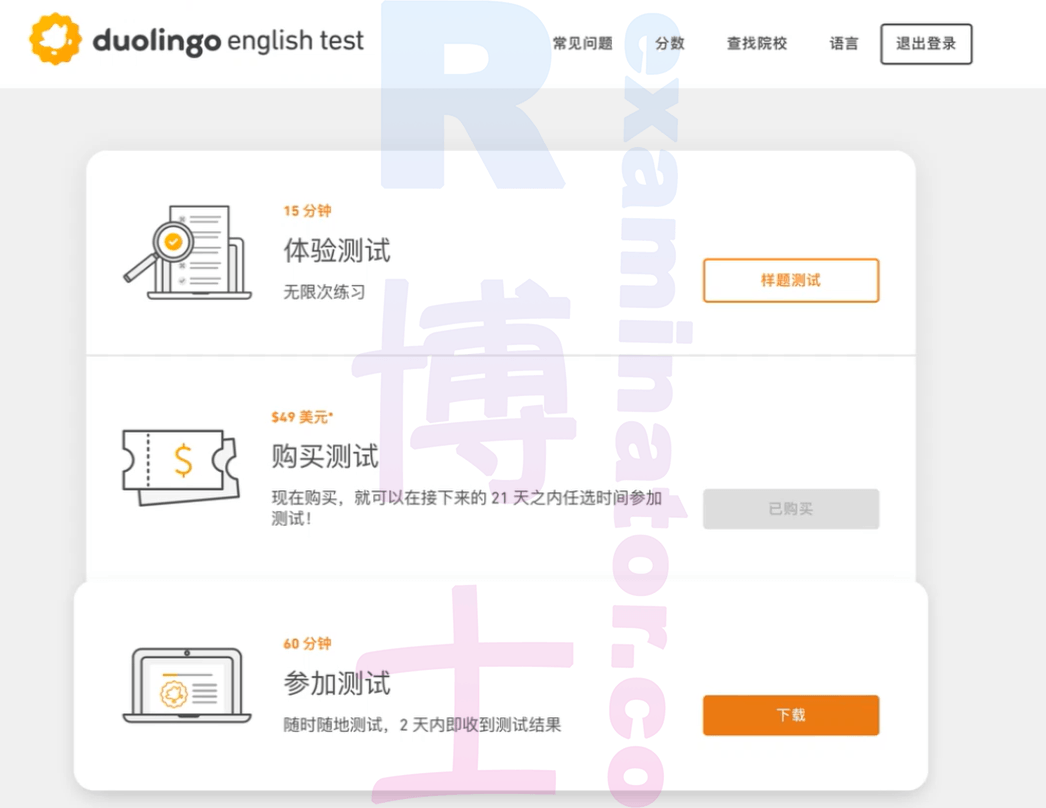Click the $49 美元 price label
Image resolution: width=1046 pixels, height=808 pixels.
click(302, 417)
